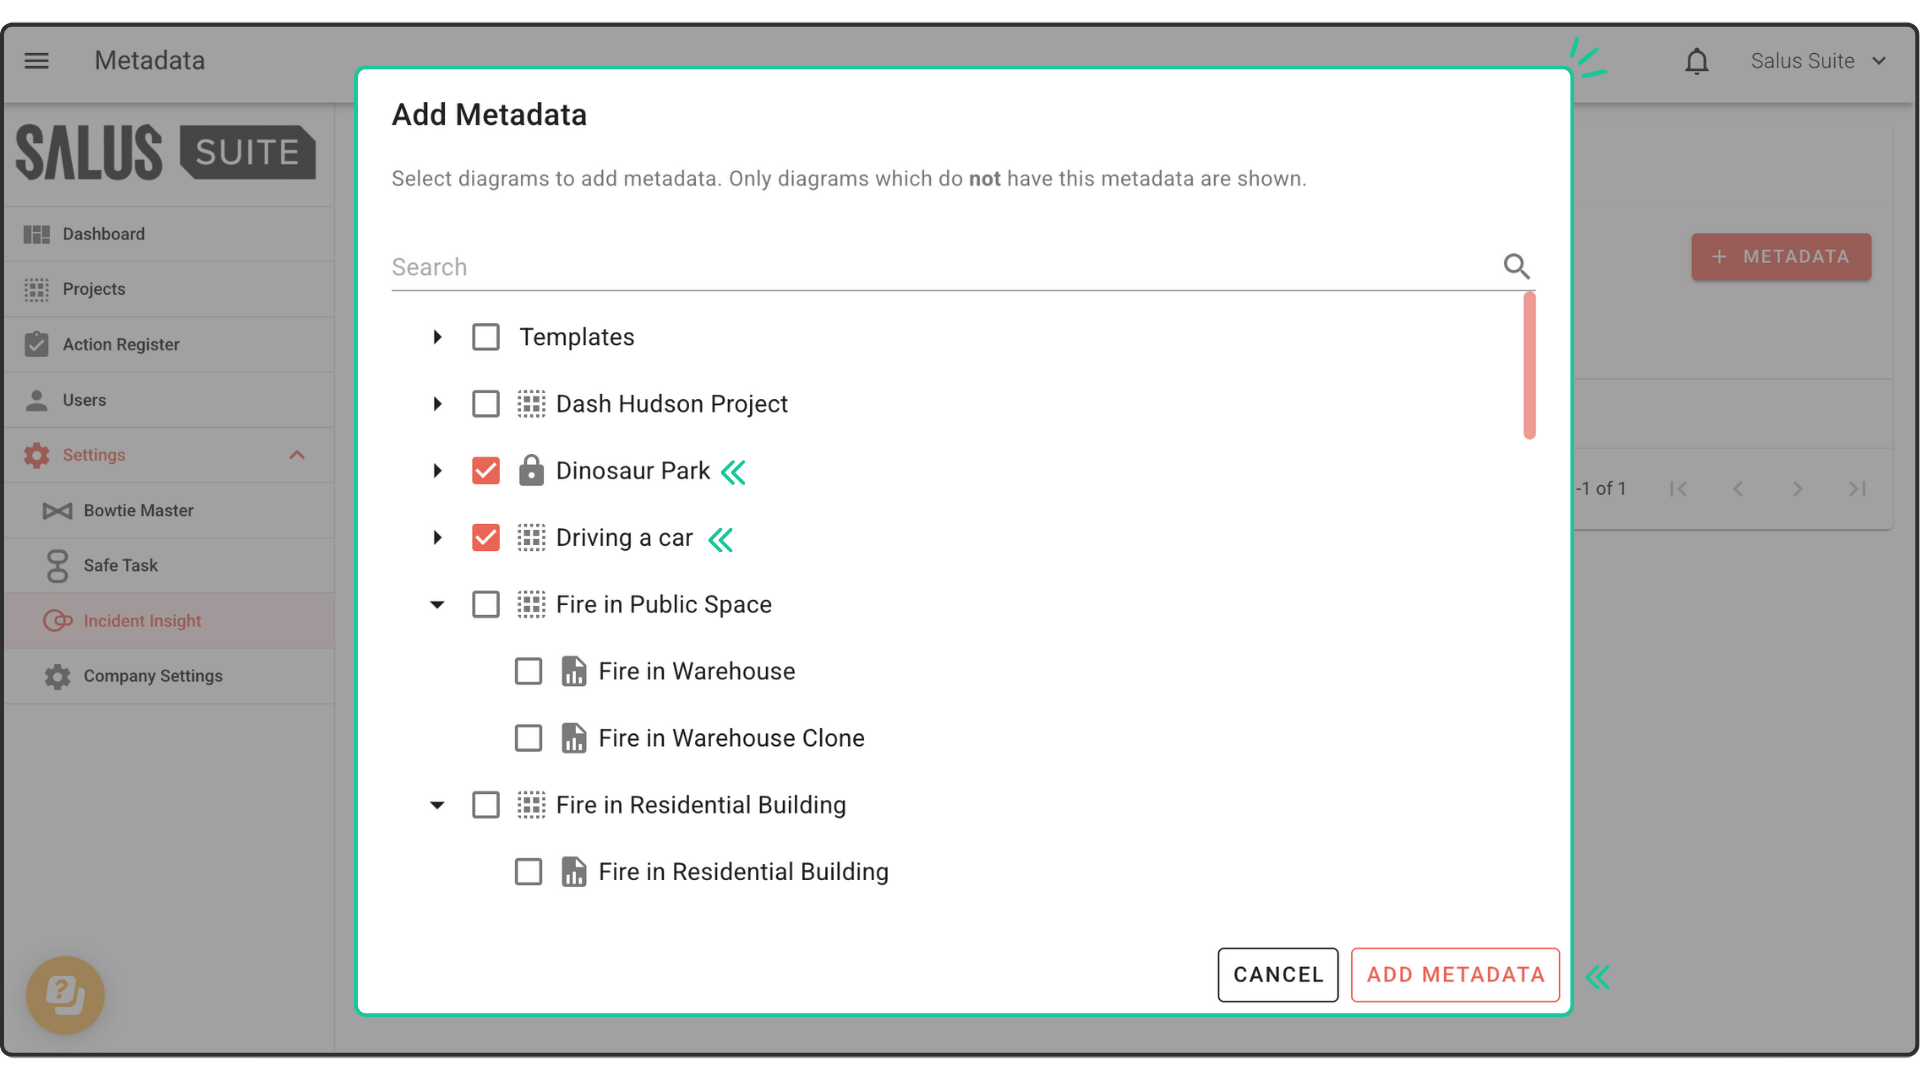Image resolution: width=1920 pixels, height=1080 pixels.
Task: Collapse the Fire in Public Space node
Action: click(437, 605)
